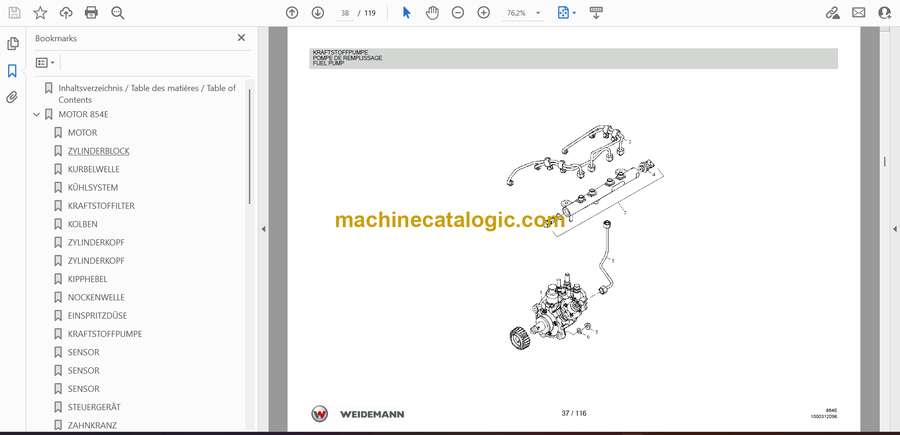Bookmark this file with the star icon

point(40,13)
